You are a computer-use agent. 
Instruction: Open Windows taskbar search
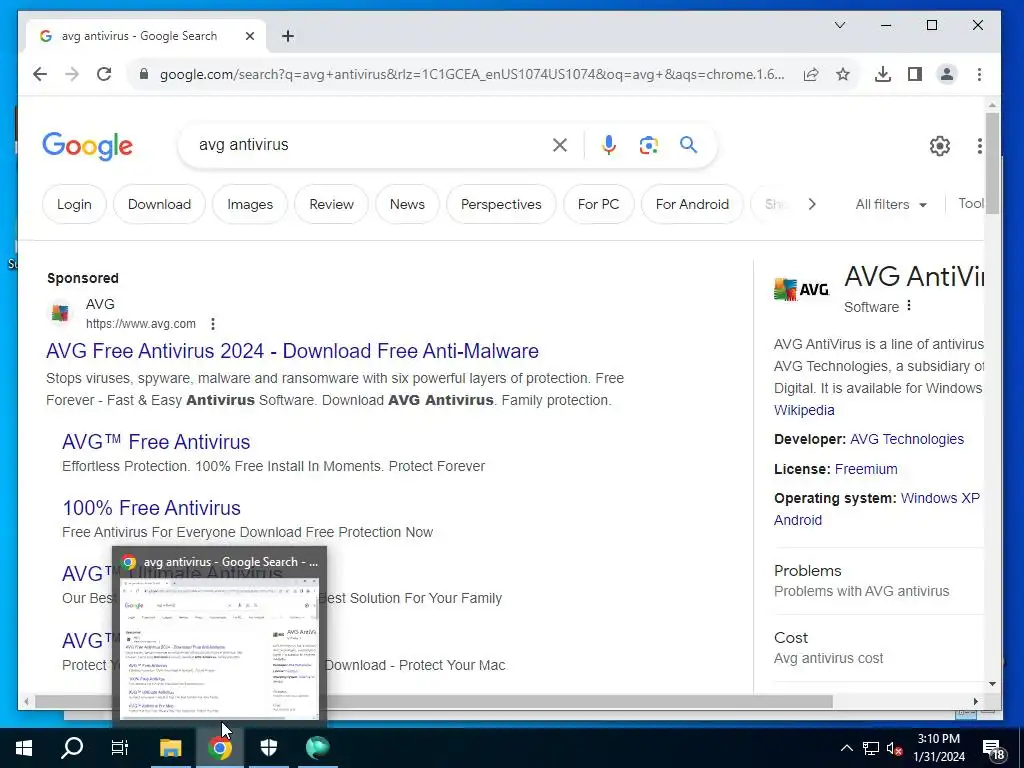(72, 748)
